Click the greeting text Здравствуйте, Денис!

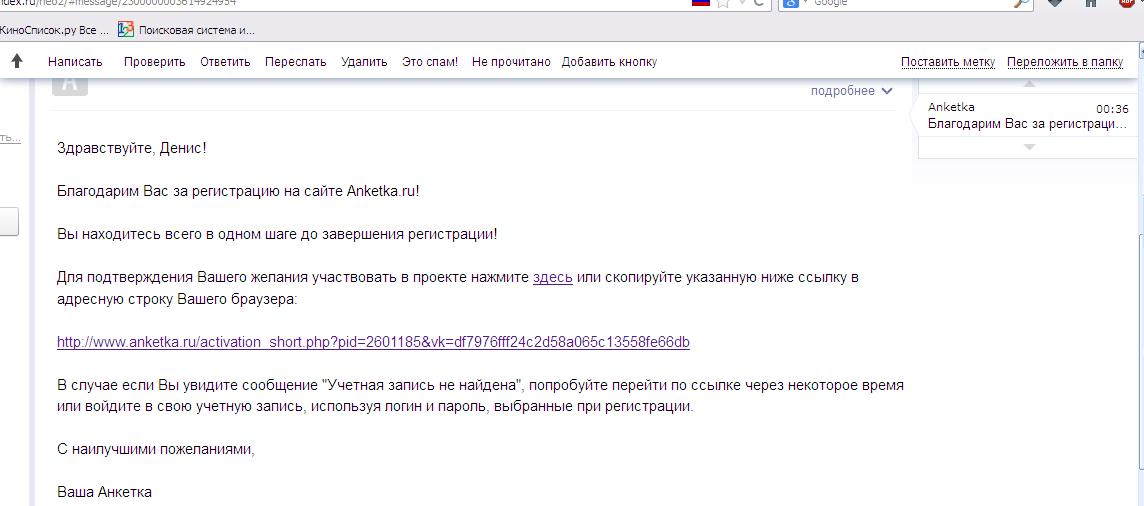pos(132,148)
